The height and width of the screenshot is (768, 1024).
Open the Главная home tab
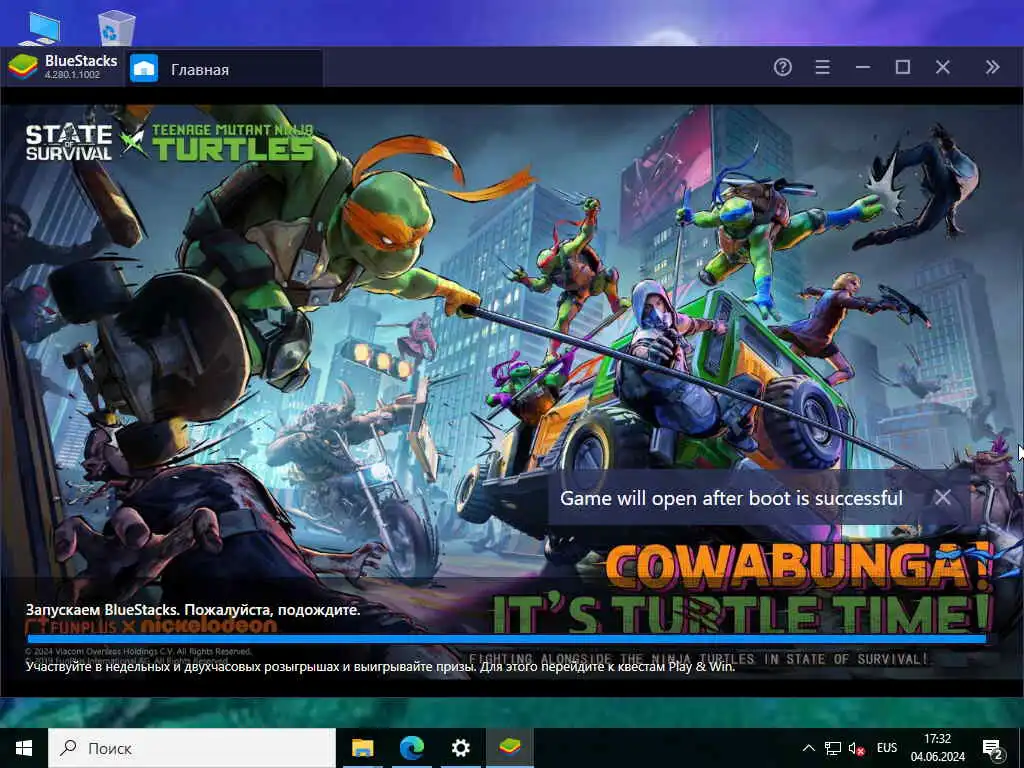[x=223, y=68]
